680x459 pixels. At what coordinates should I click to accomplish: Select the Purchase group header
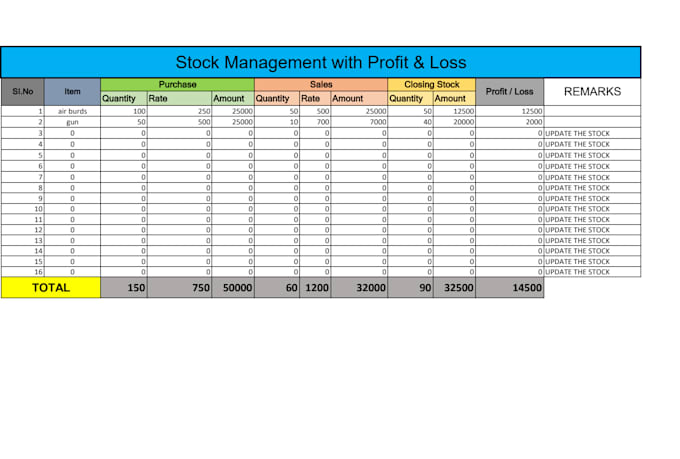point(177,85)
